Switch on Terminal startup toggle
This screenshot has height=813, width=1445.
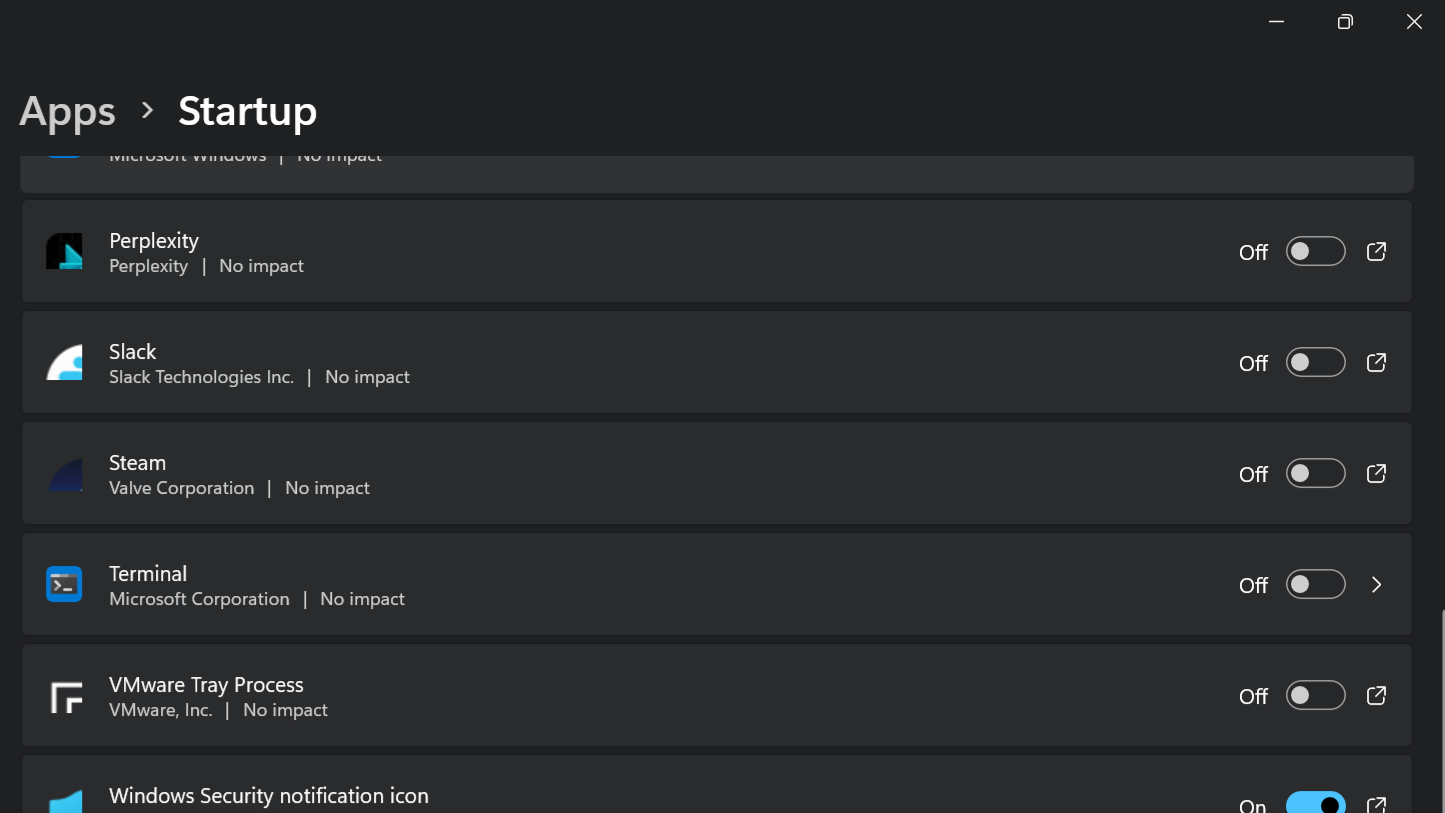(1315, 584)
